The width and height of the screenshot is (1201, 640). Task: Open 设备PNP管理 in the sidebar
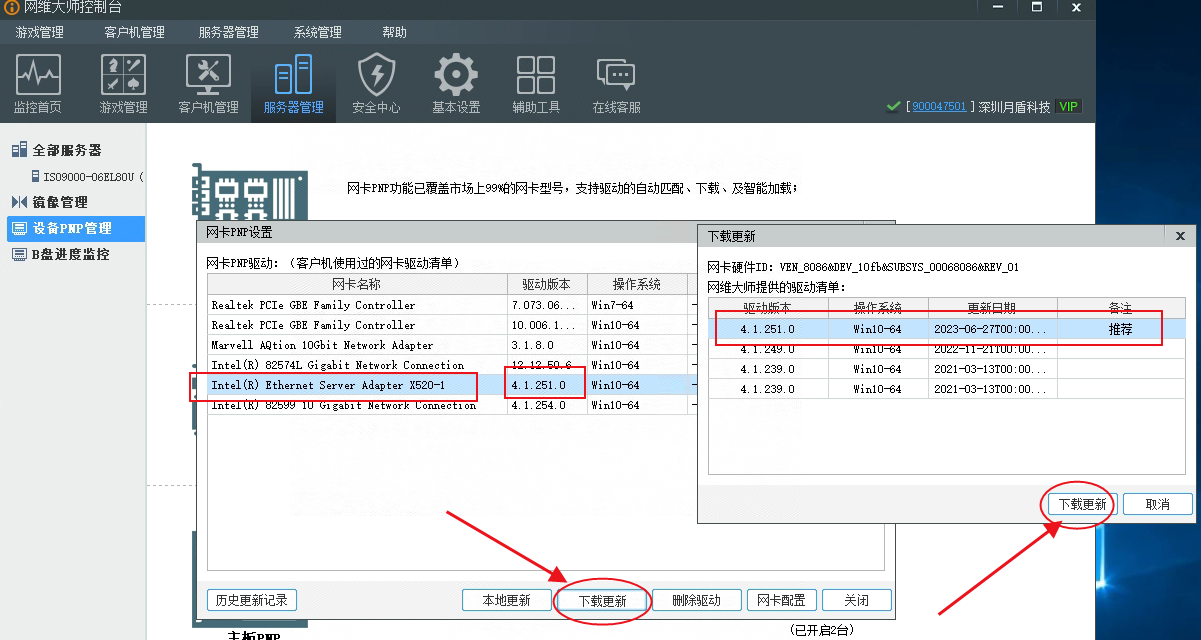click(75, 228)
